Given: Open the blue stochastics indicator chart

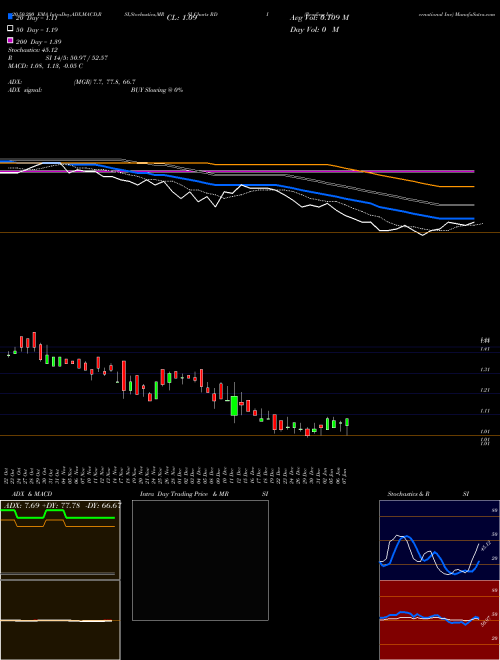Looking at the screenshot, I should (437, 540).
